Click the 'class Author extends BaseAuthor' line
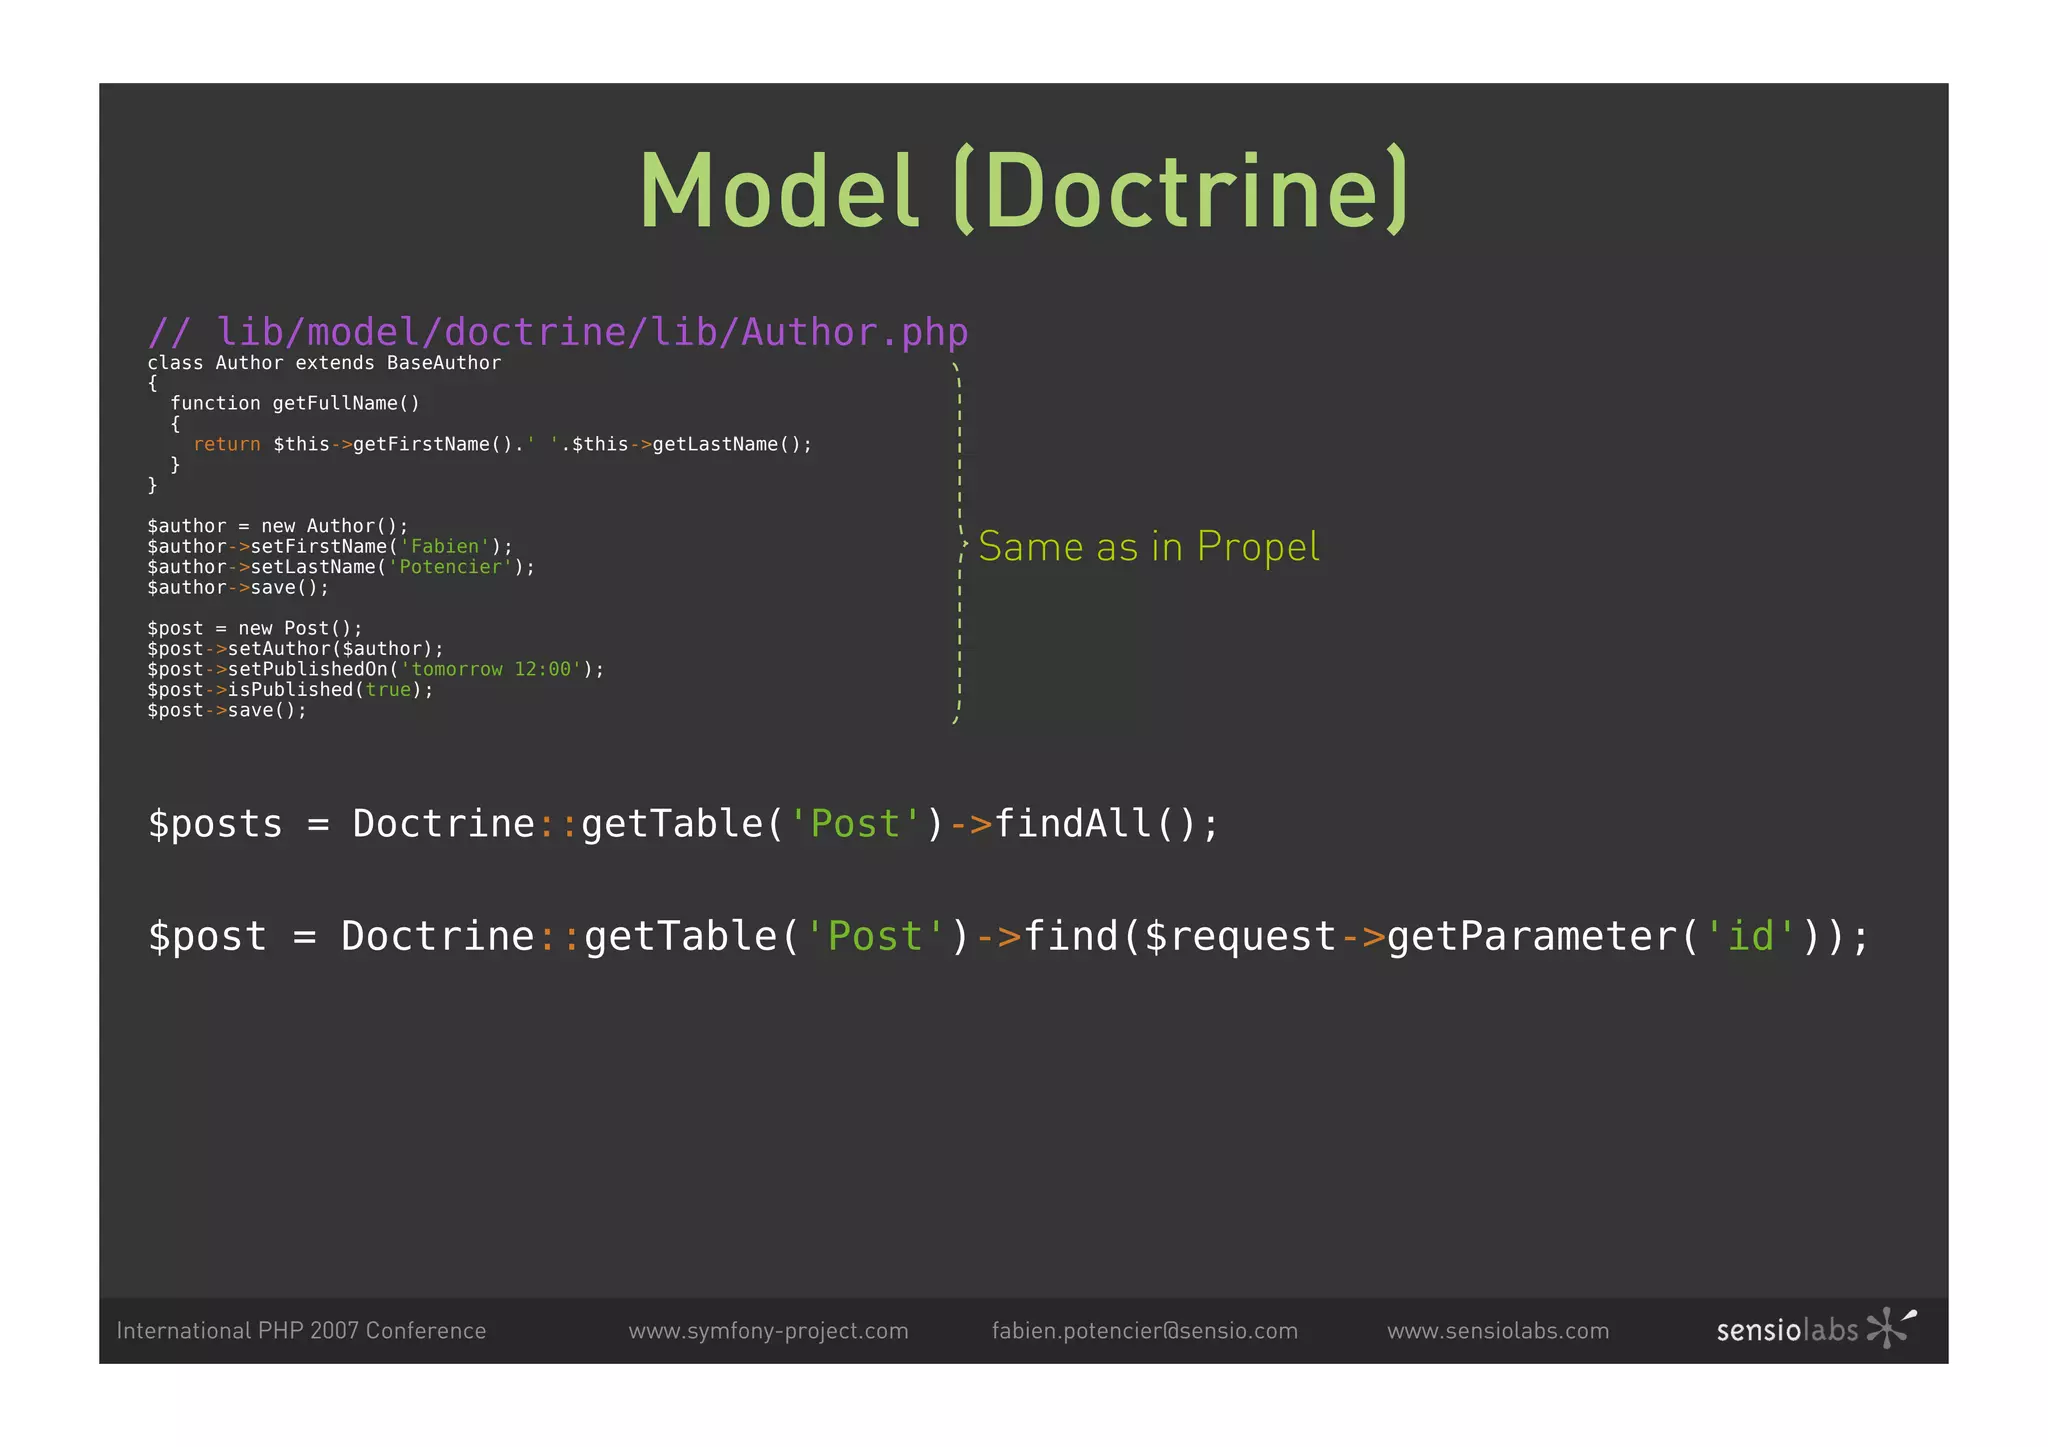This screenshot has height=1447, width=2048. coord(324,363)
